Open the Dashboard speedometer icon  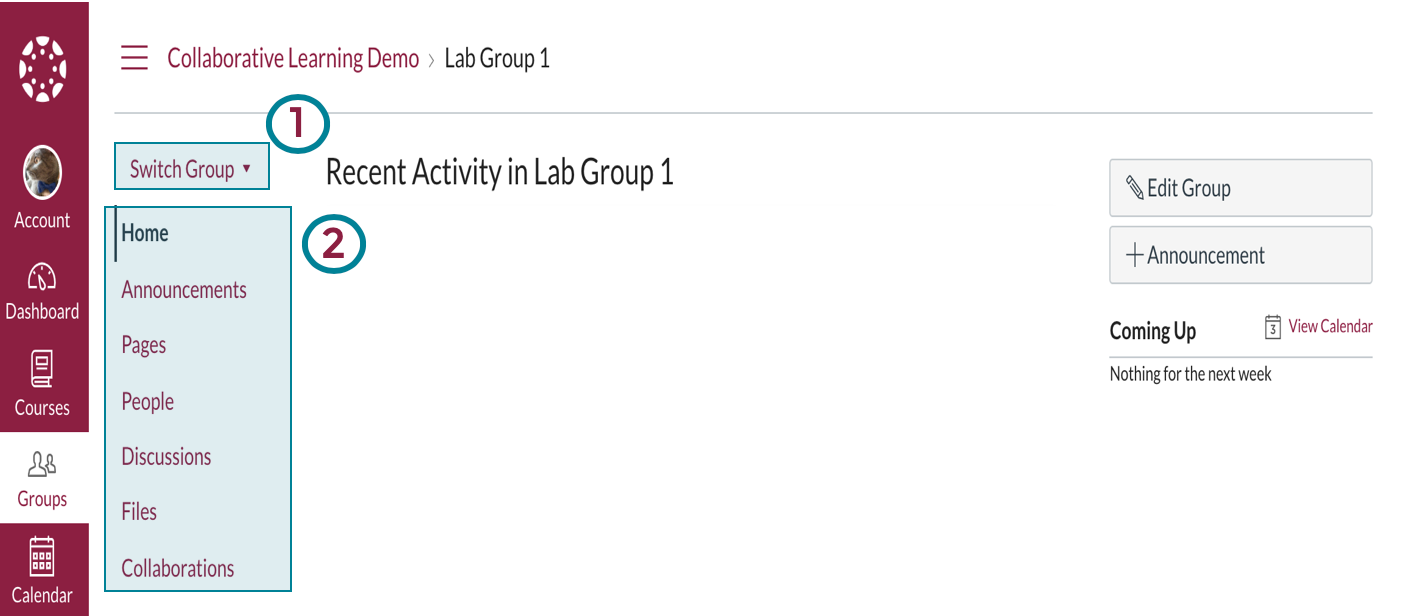42,277
